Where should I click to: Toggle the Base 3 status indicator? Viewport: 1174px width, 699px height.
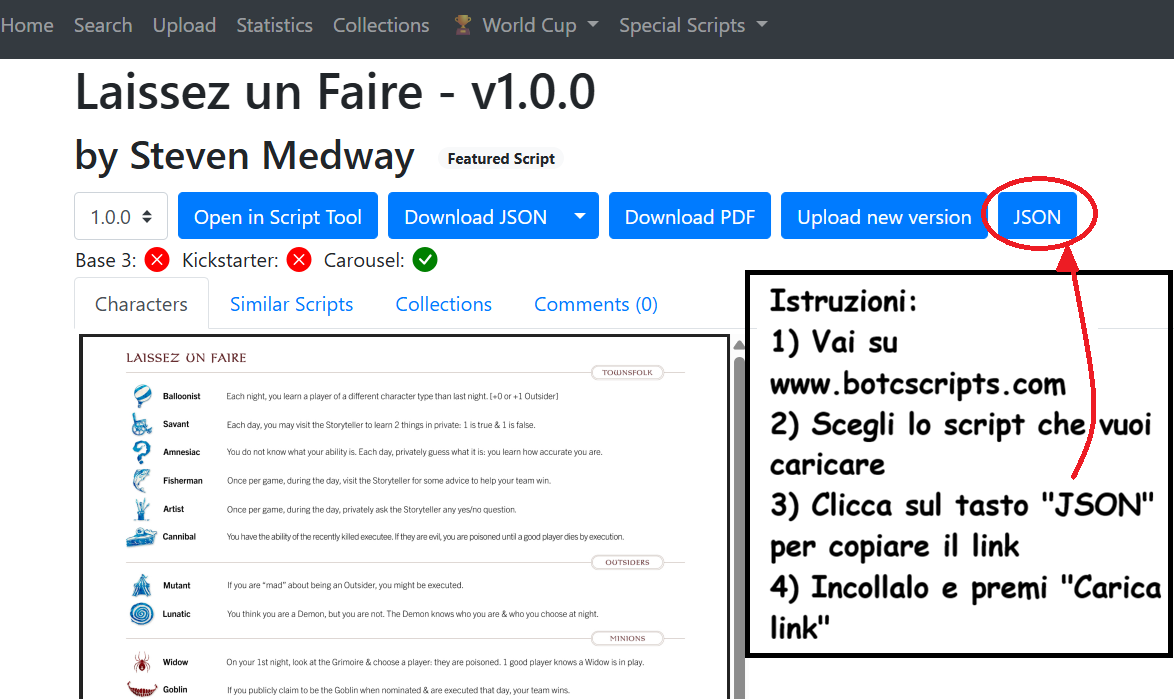156,259
